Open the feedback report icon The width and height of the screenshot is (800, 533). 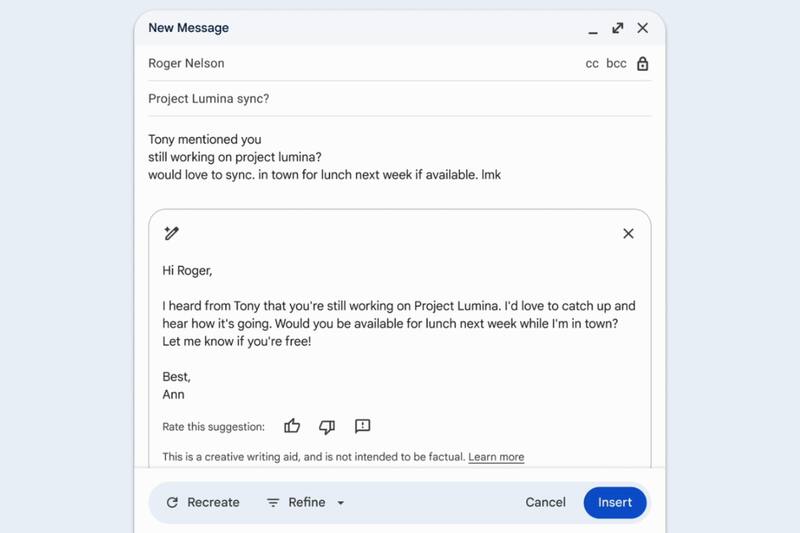[x=362, y=427]
